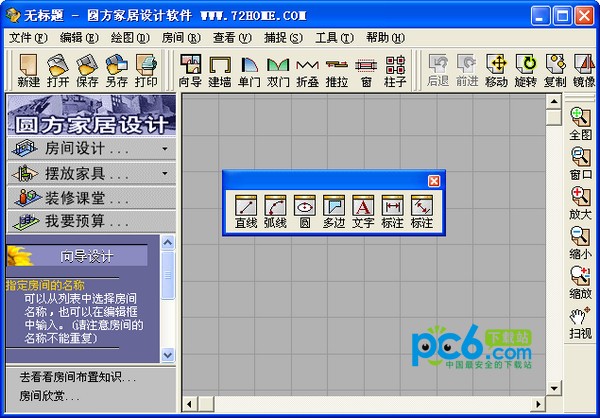Click the canvas vertical scroll-up arrow

pos(554,102)
